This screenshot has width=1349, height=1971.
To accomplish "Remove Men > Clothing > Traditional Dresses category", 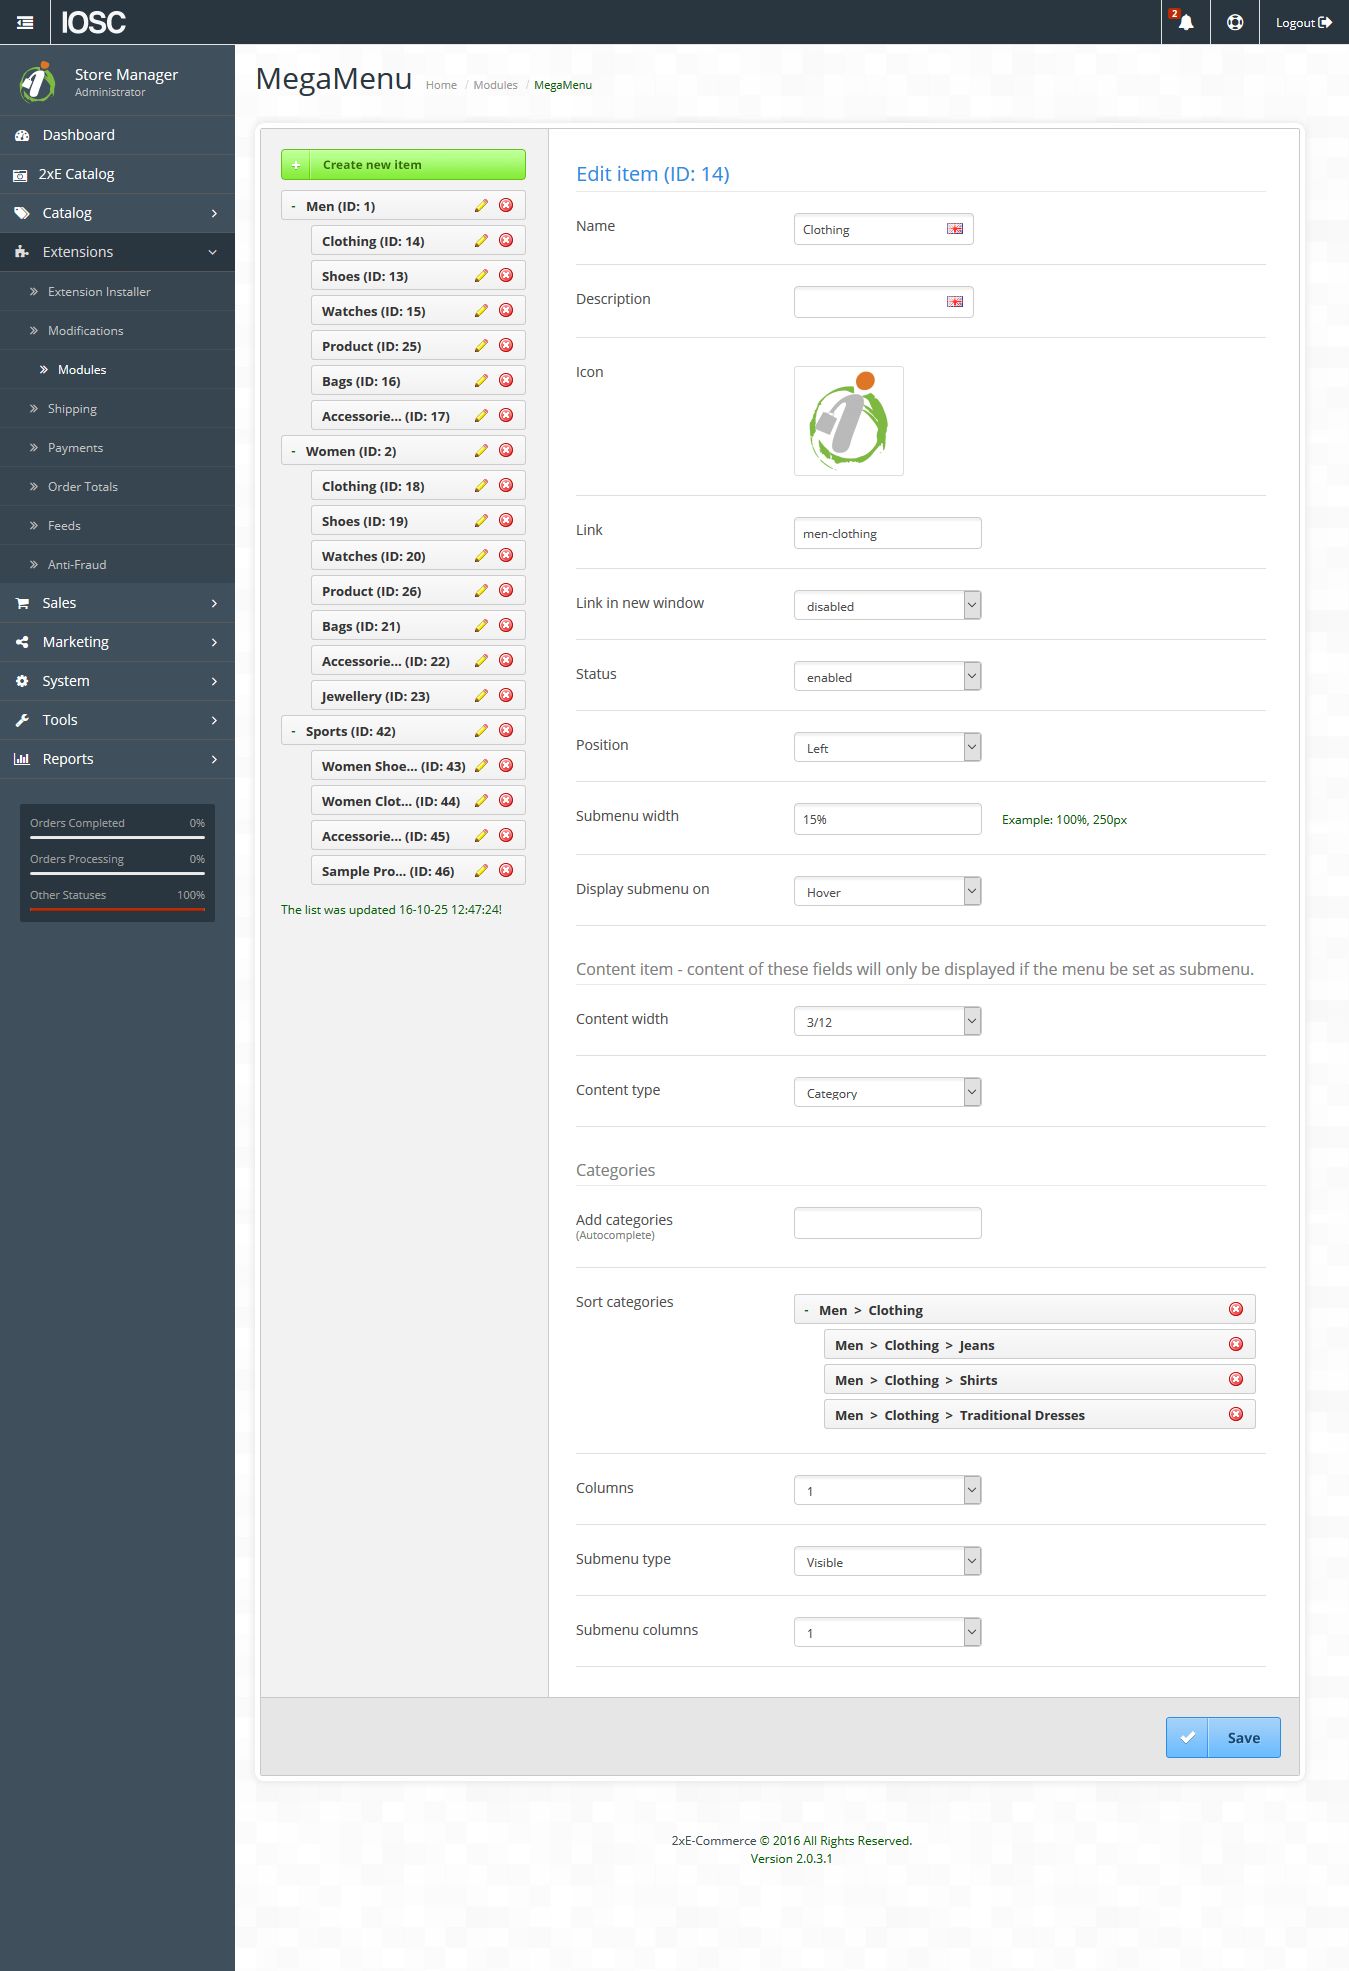I will [1236, 1414].
